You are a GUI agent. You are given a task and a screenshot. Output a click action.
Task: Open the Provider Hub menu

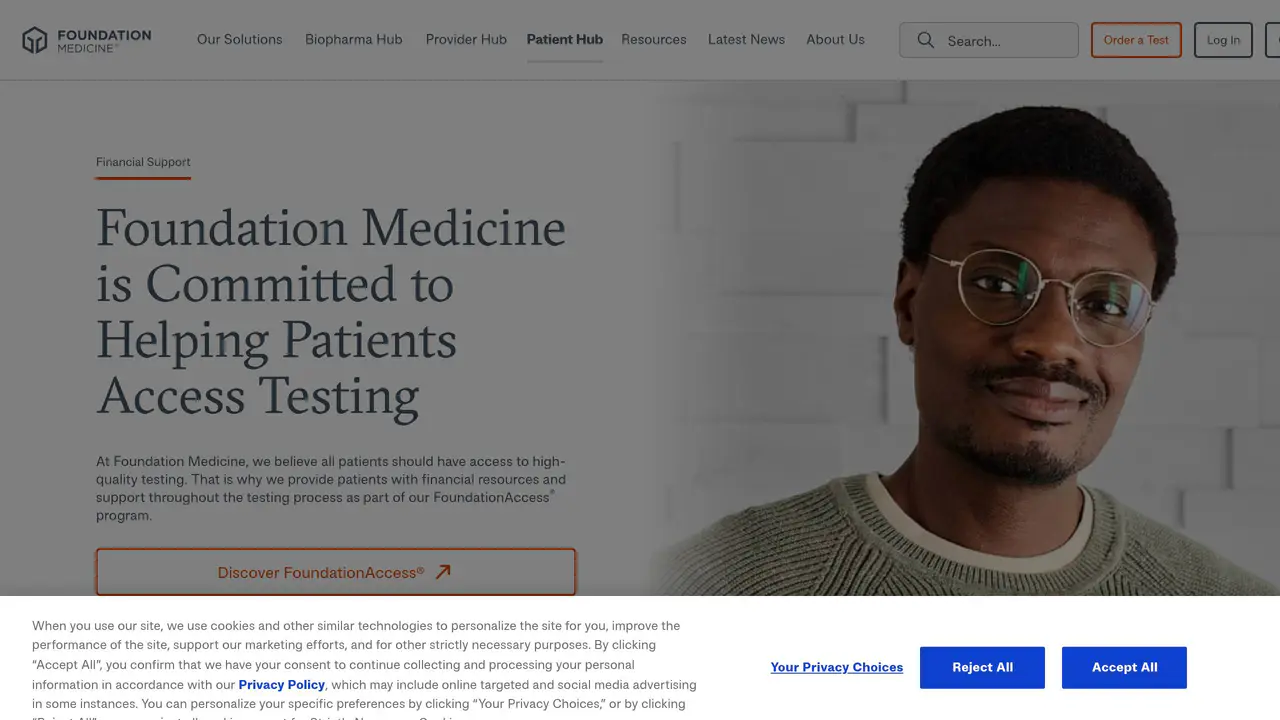point(466,40)
